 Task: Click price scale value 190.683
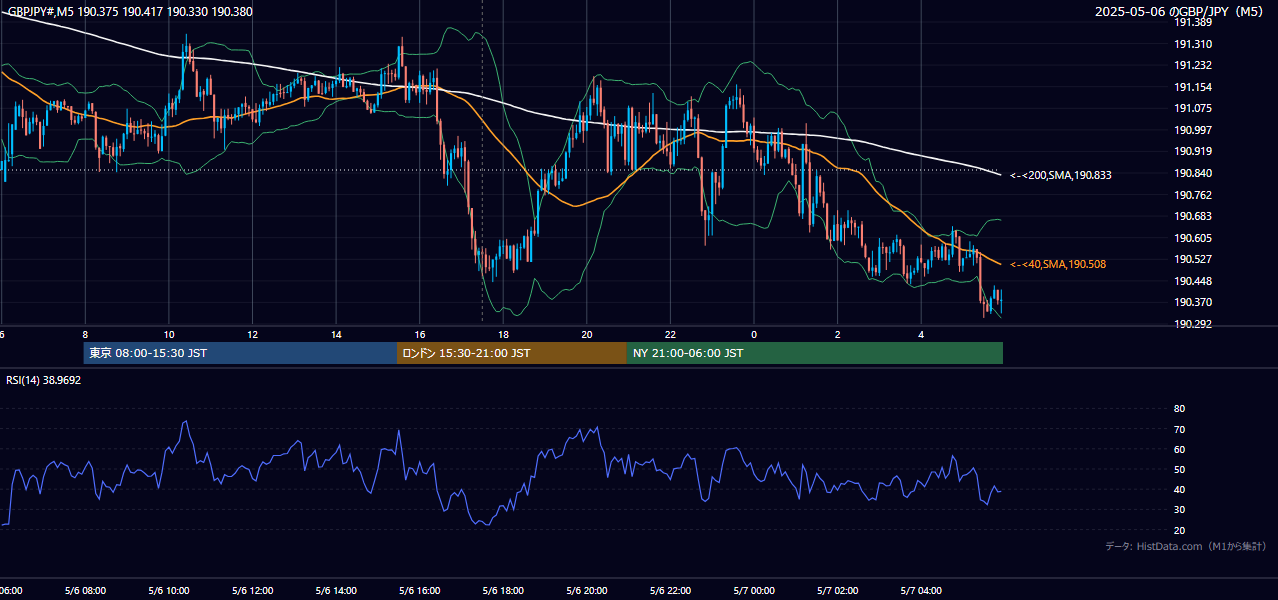click(1193, 216)
